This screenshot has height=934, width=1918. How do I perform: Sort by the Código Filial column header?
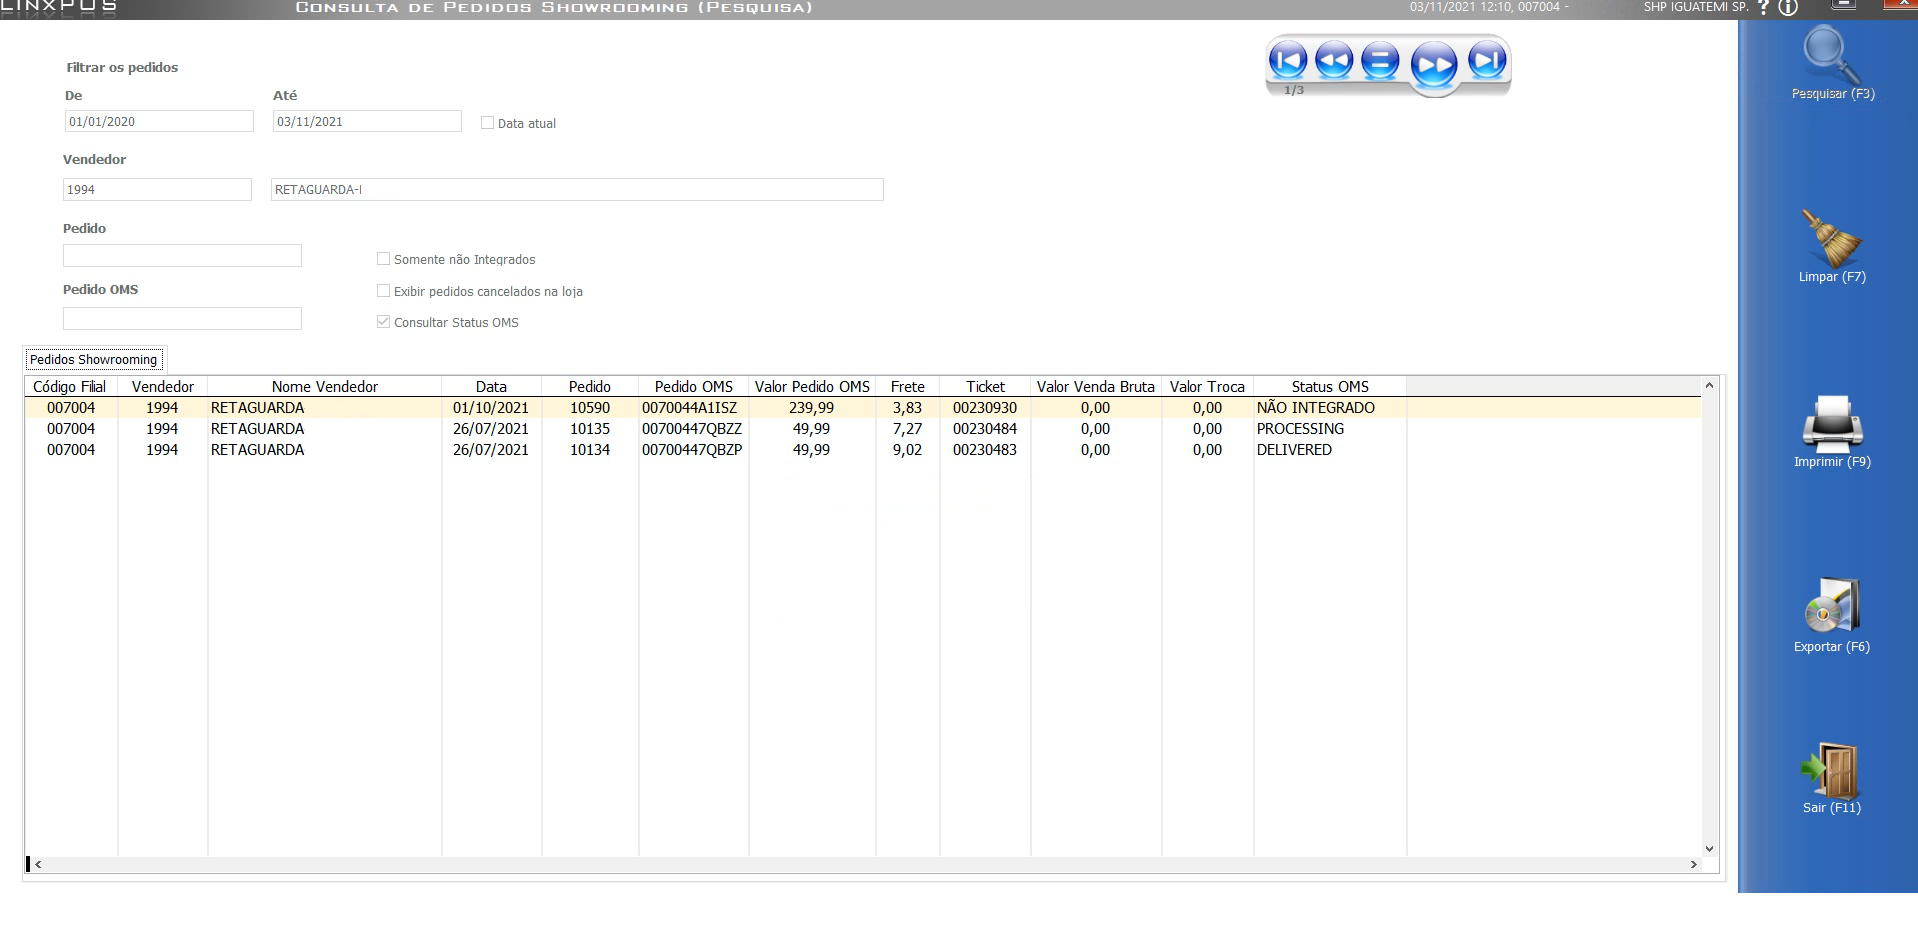tap(70, 387)
